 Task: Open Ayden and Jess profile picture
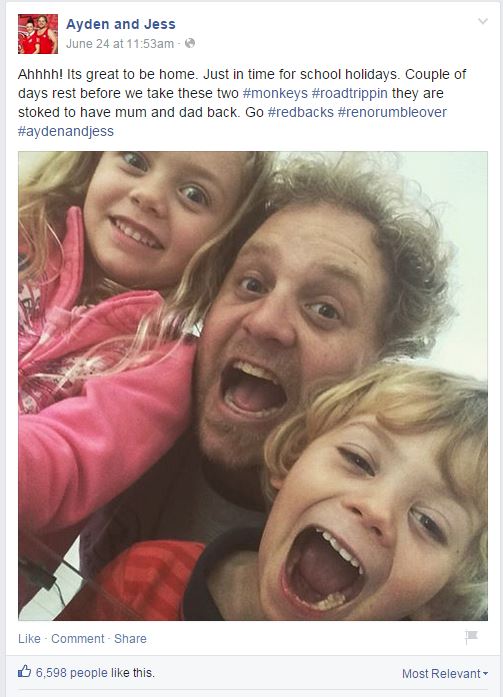[38, 34]
